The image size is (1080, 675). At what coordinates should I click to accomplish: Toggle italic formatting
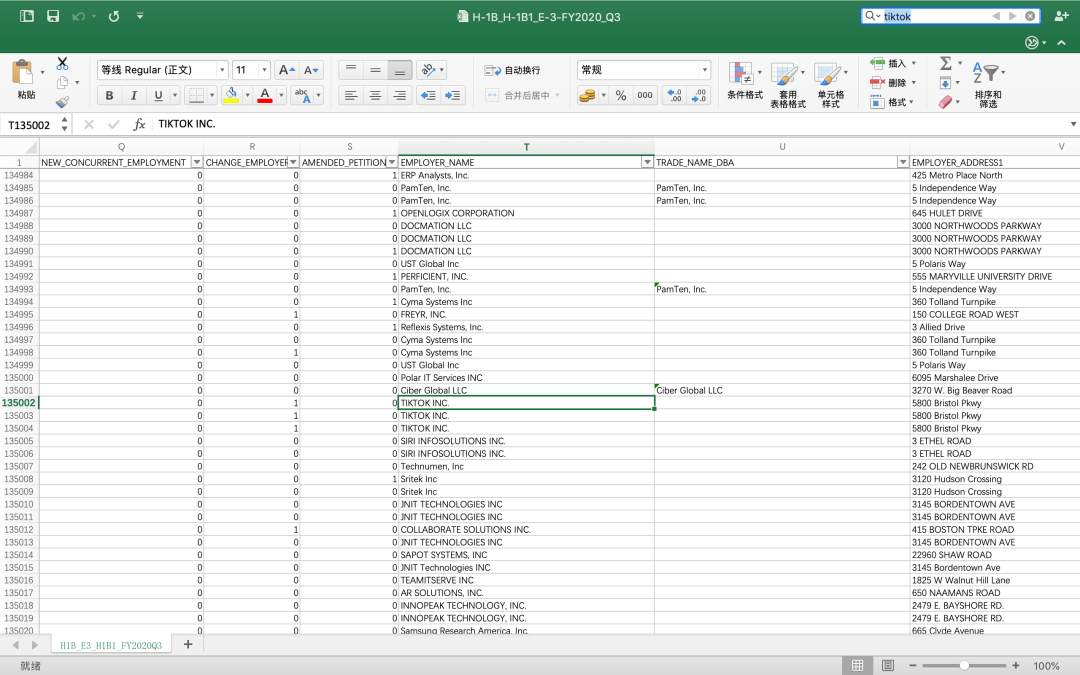click(133, 95)
